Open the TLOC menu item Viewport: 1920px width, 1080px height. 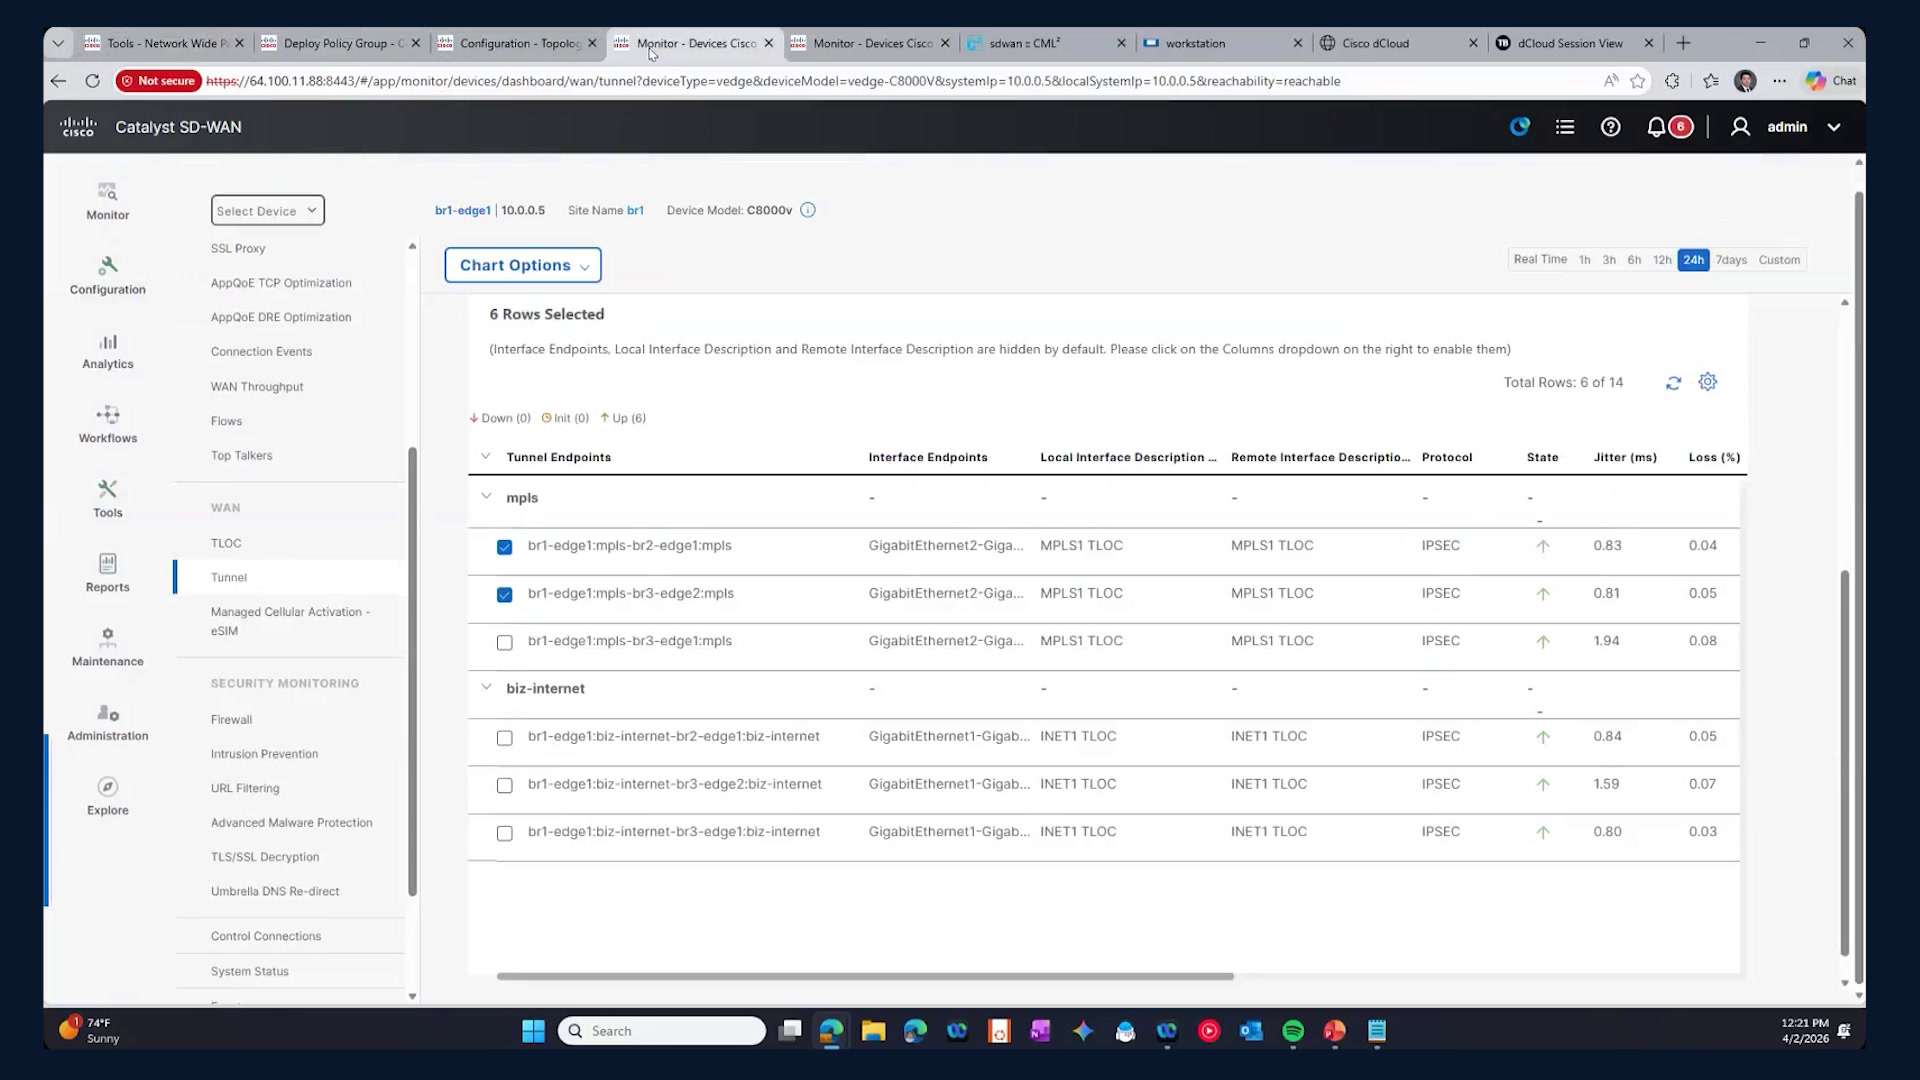coord(226,543)
